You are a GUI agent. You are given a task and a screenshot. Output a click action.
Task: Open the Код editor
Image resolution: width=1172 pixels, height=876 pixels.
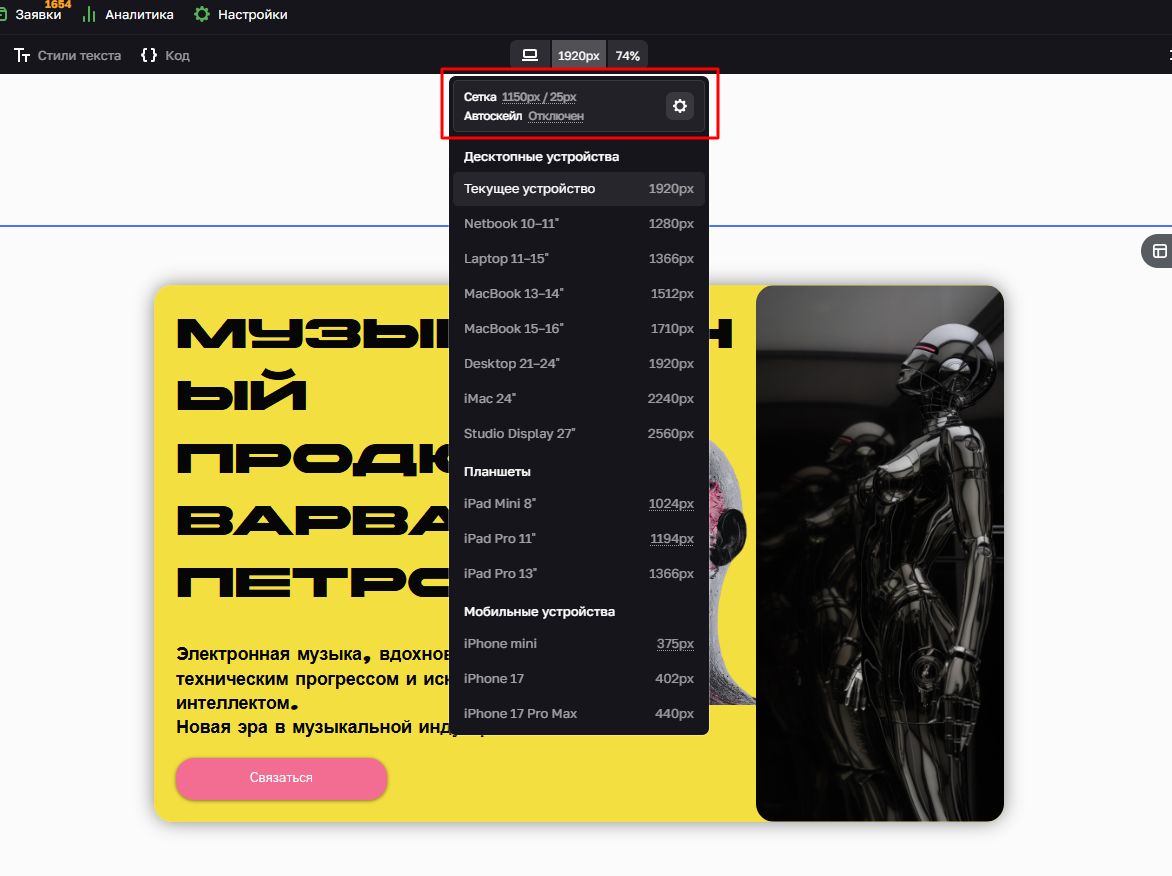165,55
